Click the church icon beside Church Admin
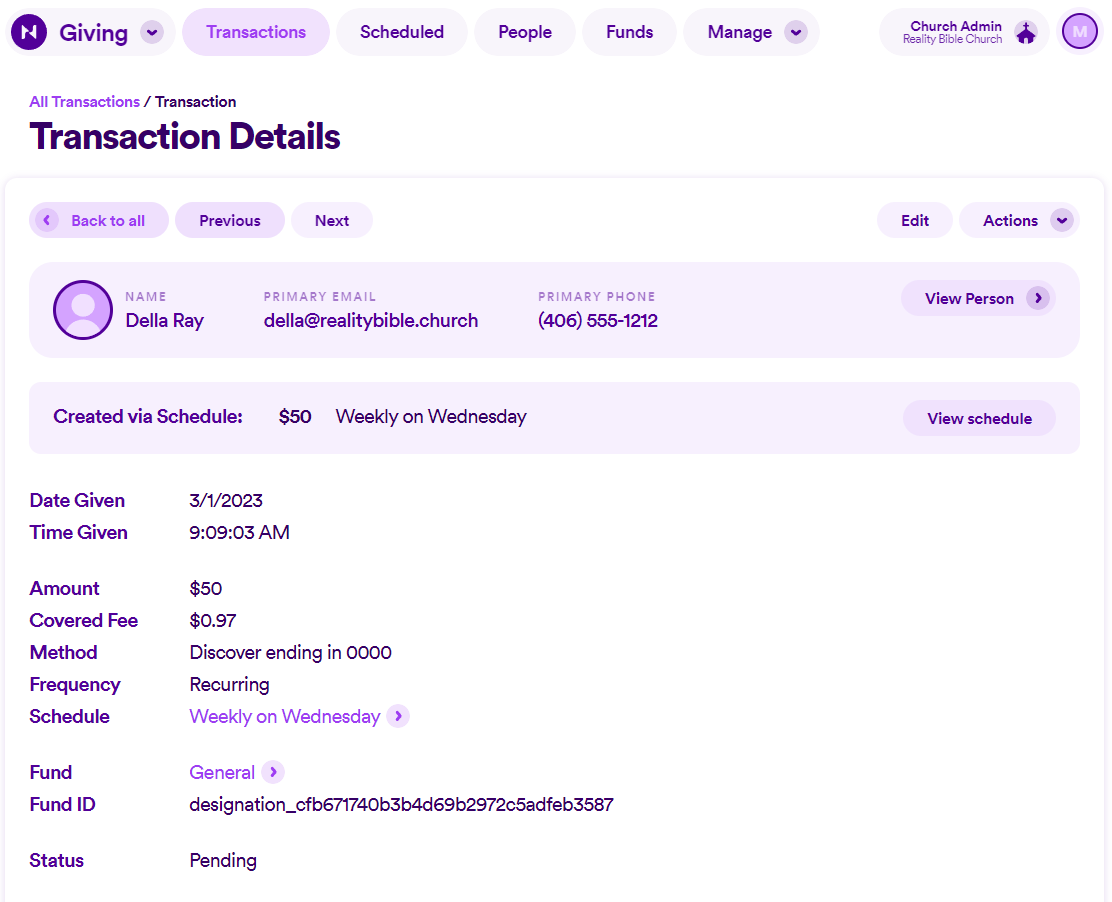This screenshot has width=1112, height=902. (1026, 31)
